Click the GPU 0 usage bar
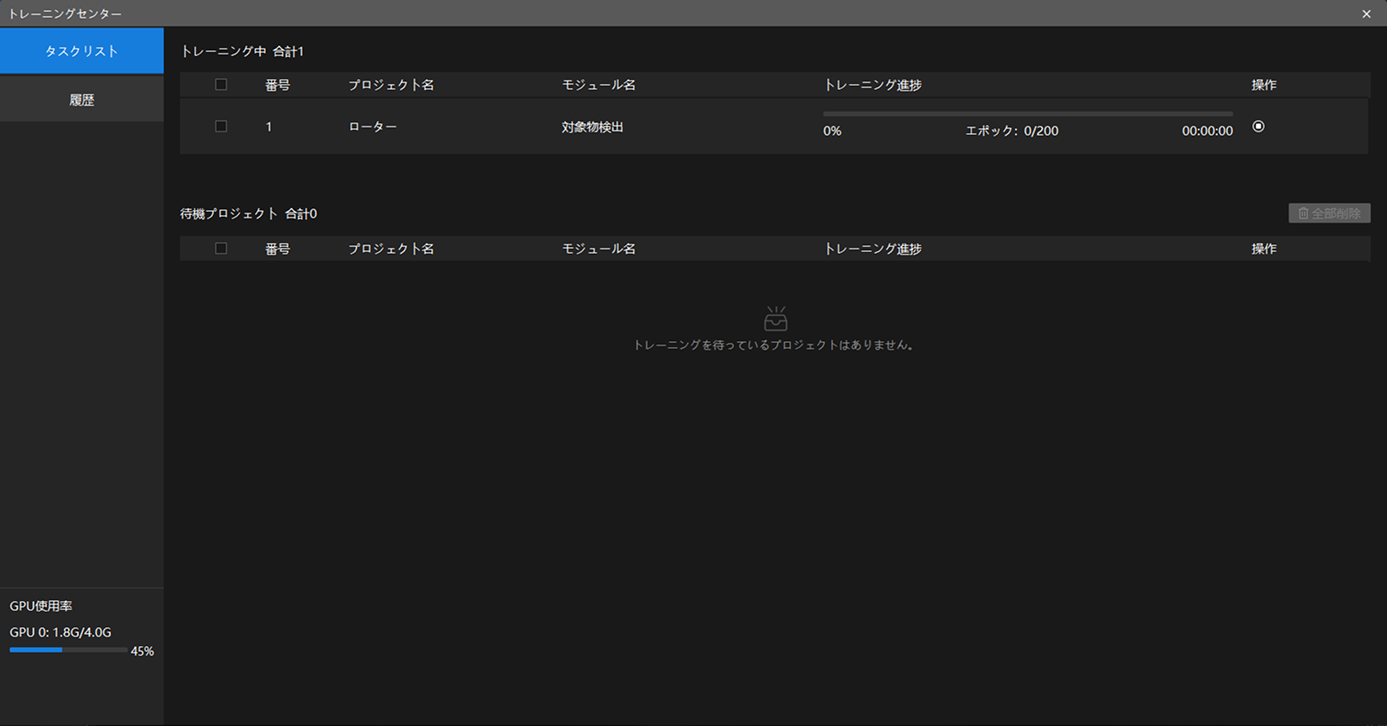1387x726 pixels. [68, 650]
